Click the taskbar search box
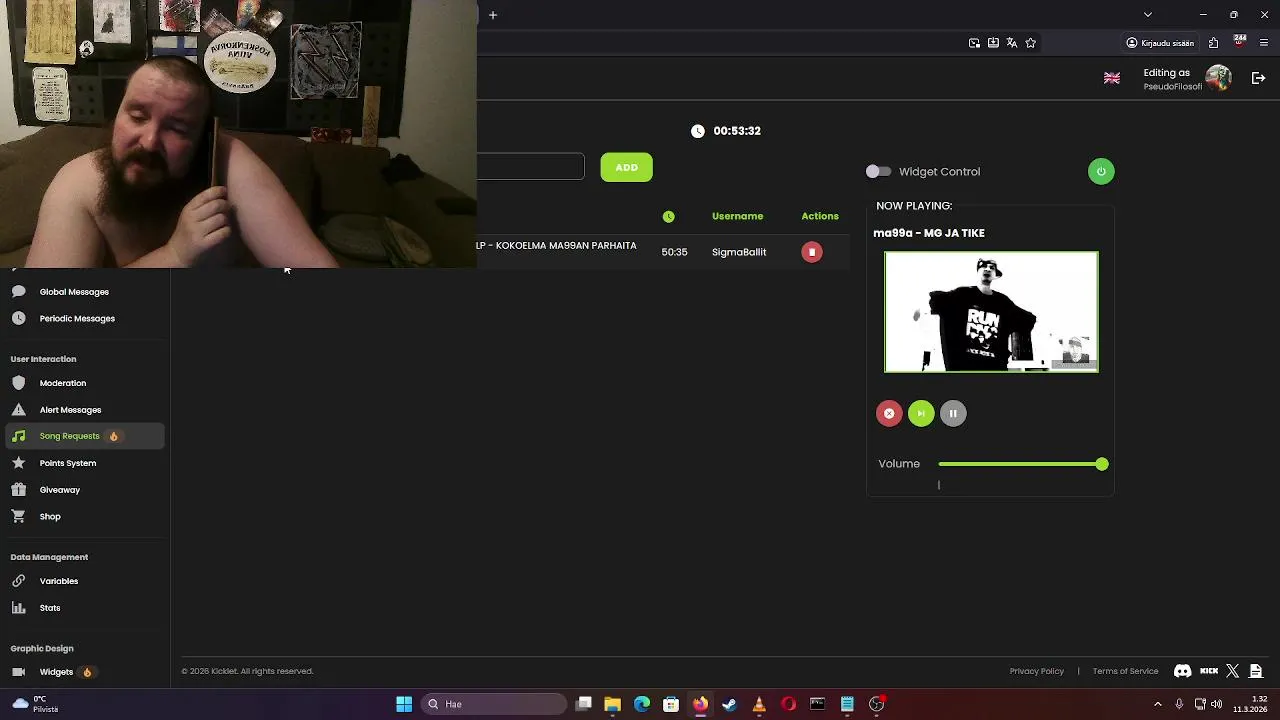1280x720 pixels. 494,704
